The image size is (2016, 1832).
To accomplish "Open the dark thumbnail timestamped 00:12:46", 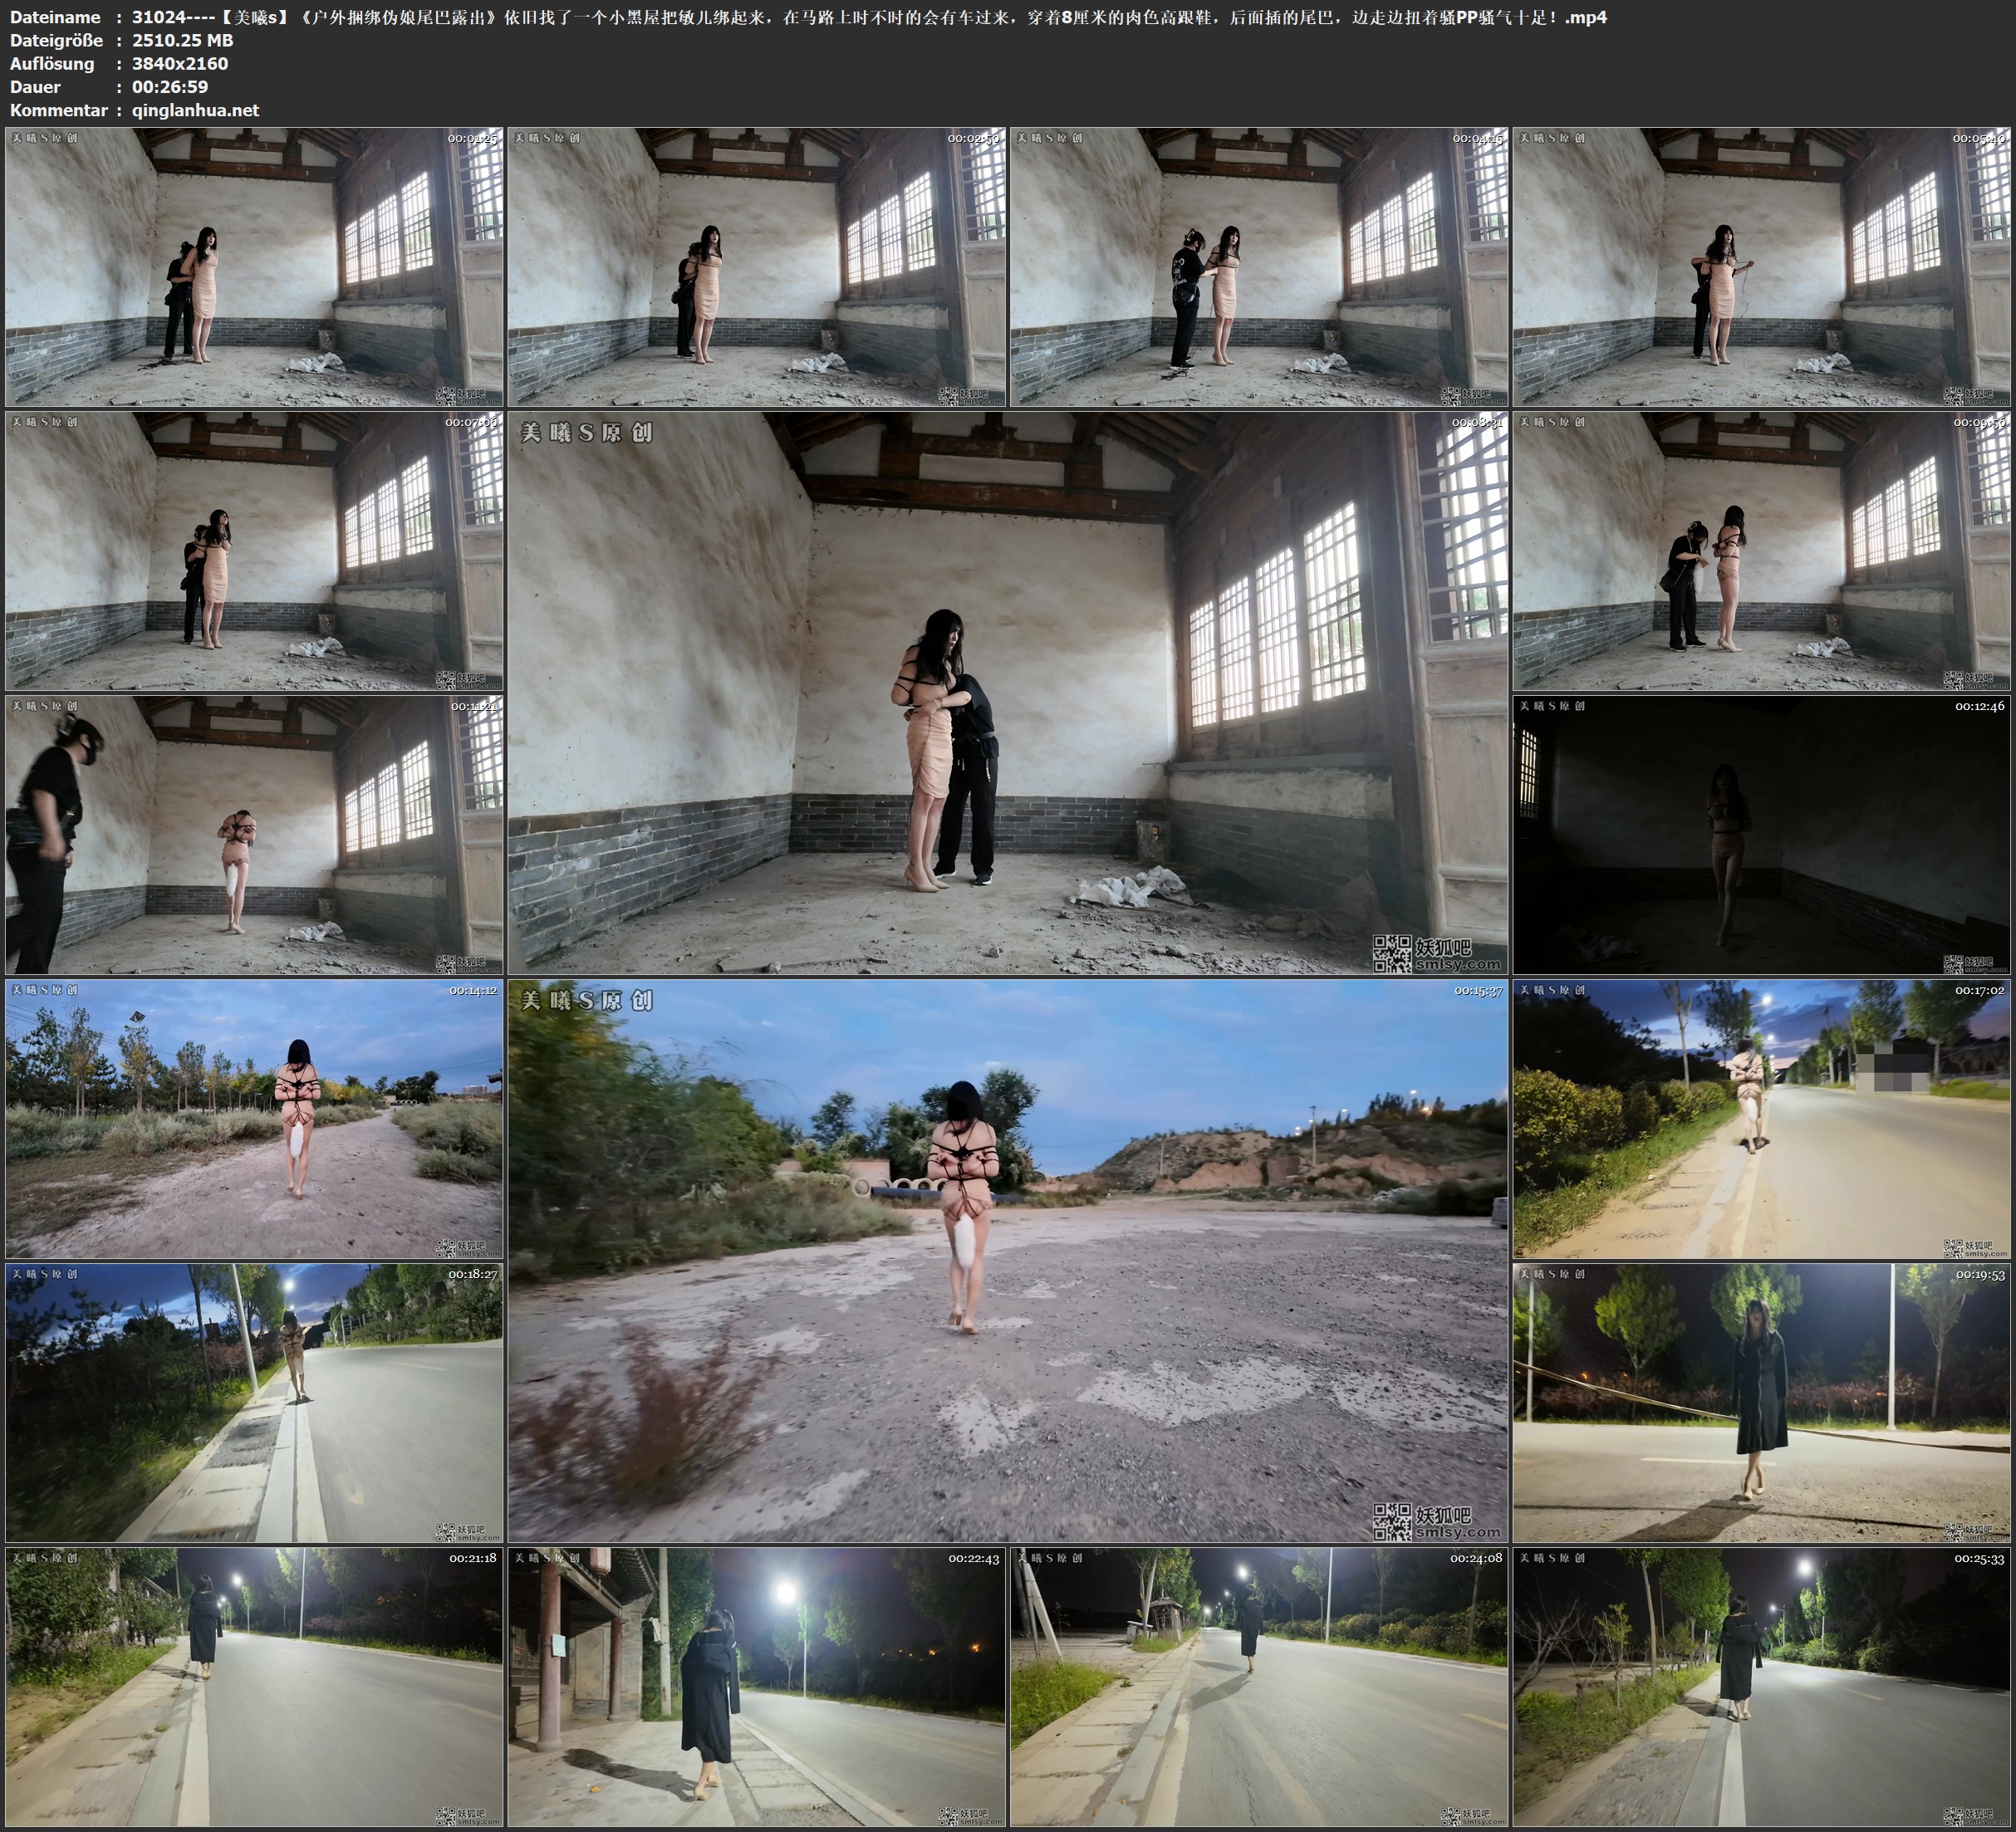I will coord(1762,835).
